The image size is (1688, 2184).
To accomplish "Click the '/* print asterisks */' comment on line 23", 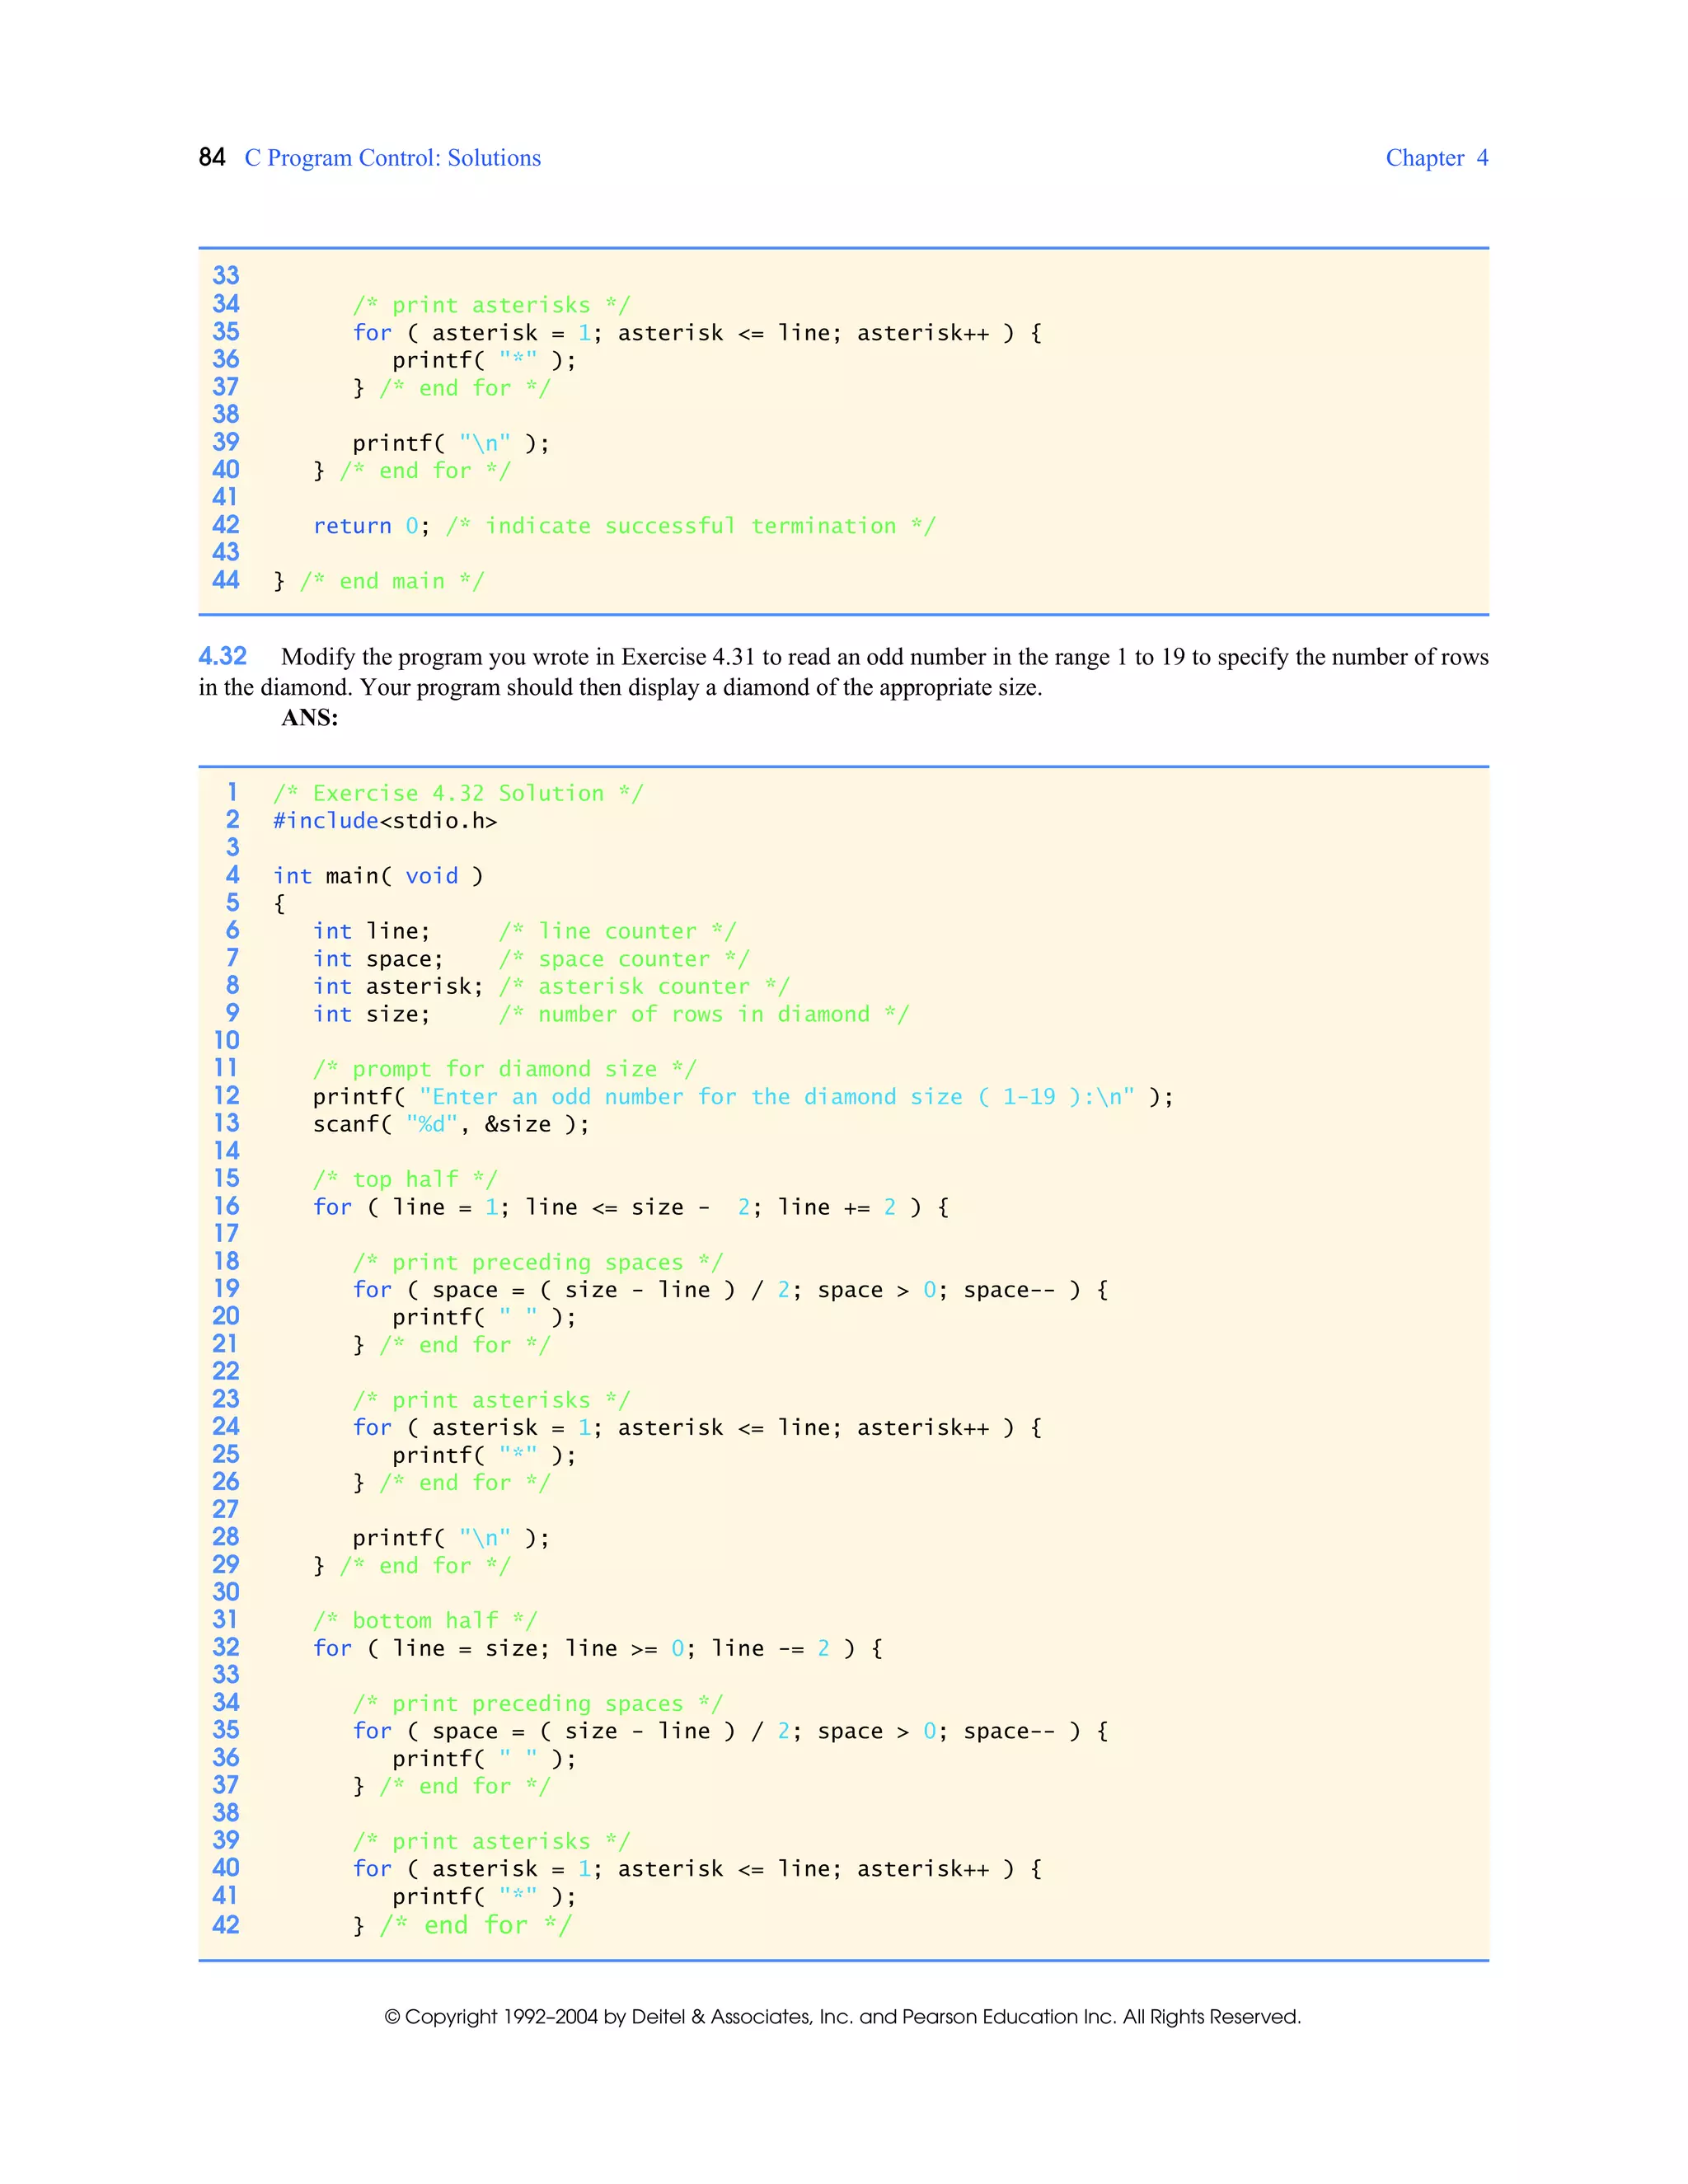I will pyautogui.click(x=491, y=1400).
